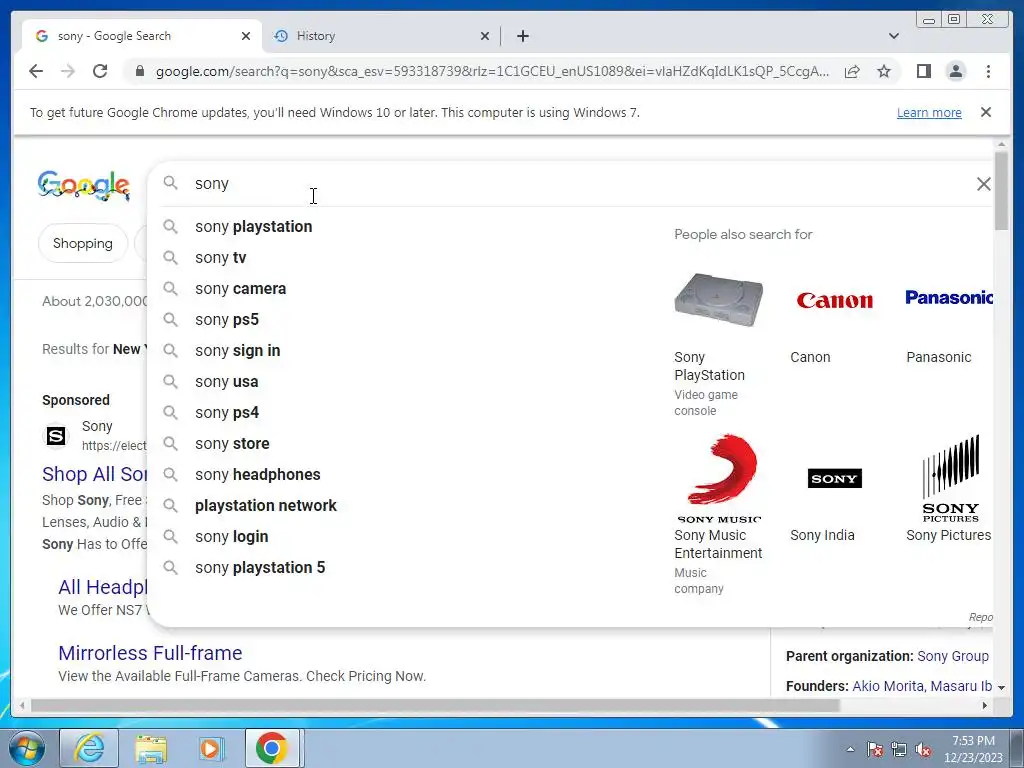Open the Chrome profile avatar icon
Viewport: 1024px width, 768px height.
(955, 71)
